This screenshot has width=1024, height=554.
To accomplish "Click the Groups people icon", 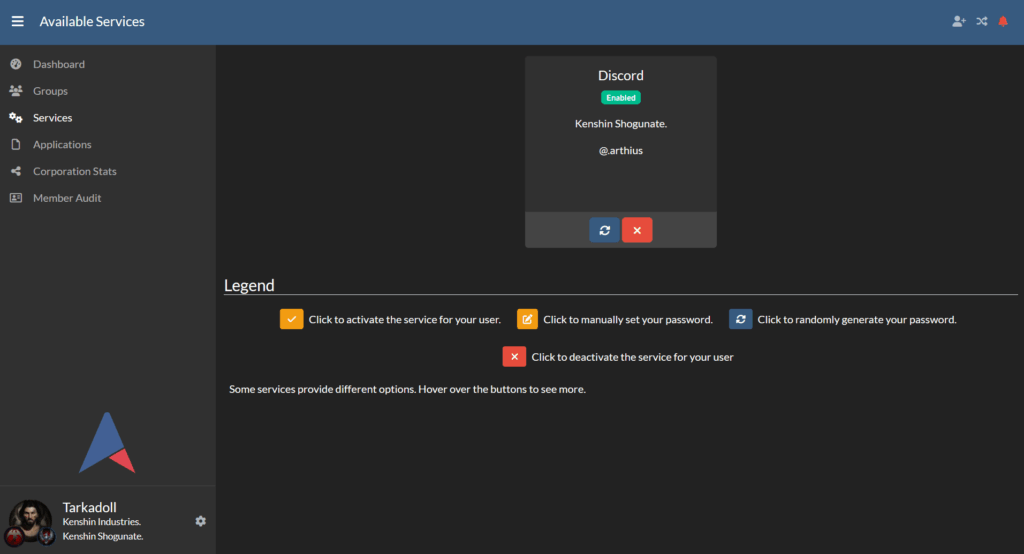I will tap(16, 91).
